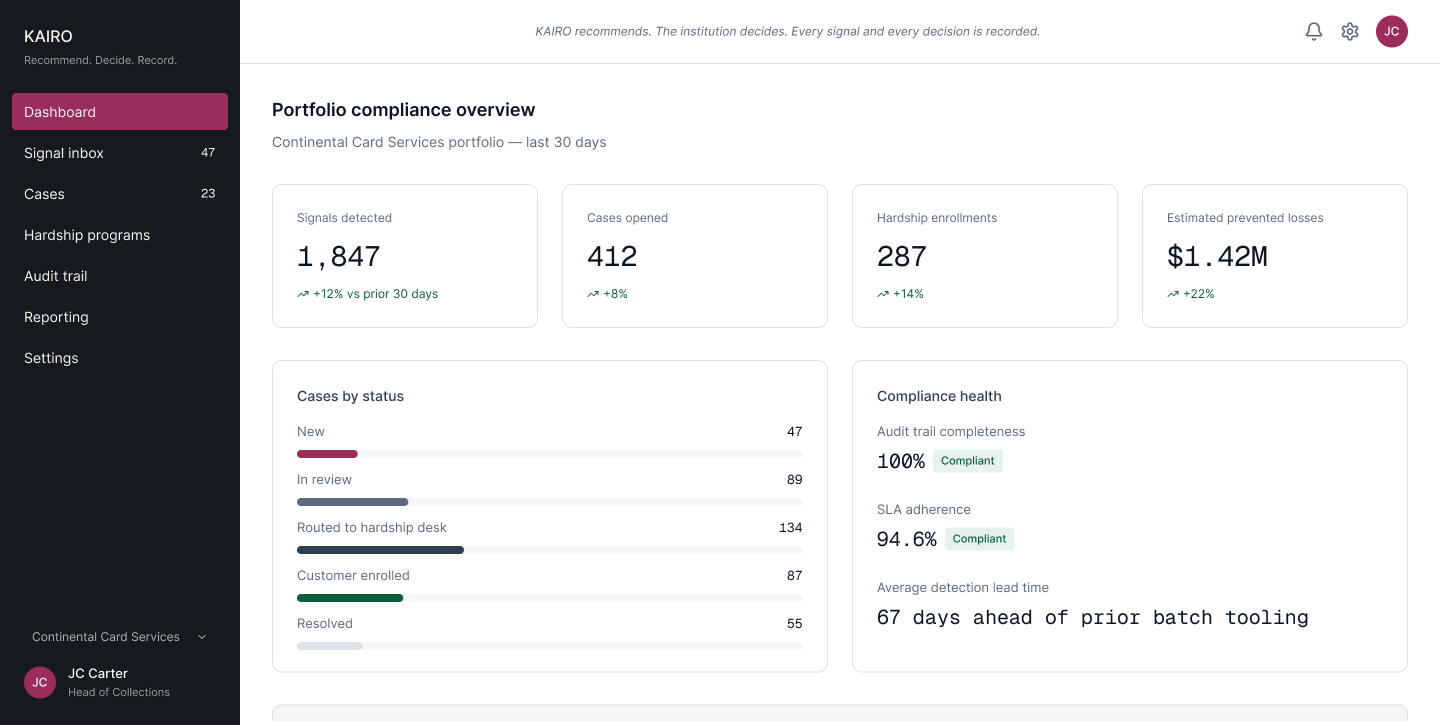
Task: Click the '+14%' change text
Action: 909,294
